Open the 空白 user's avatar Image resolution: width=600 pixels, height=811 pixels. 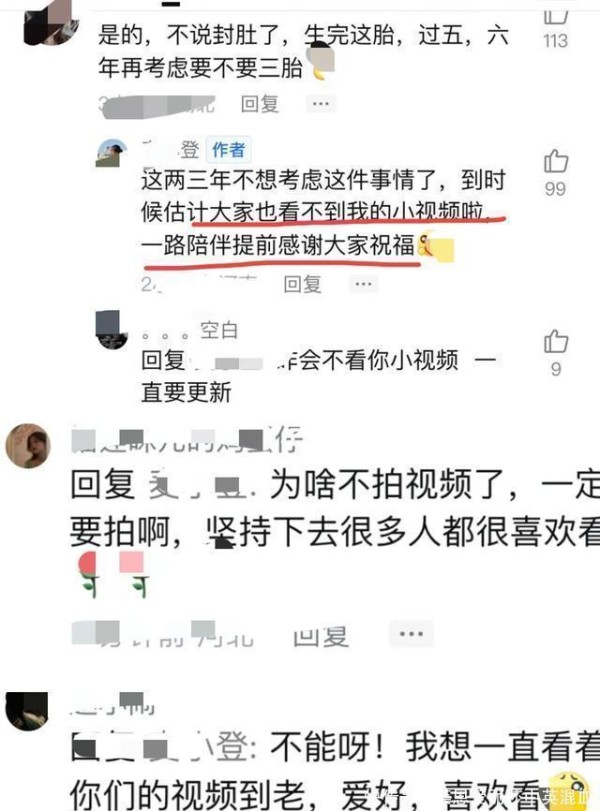[112, 330]
